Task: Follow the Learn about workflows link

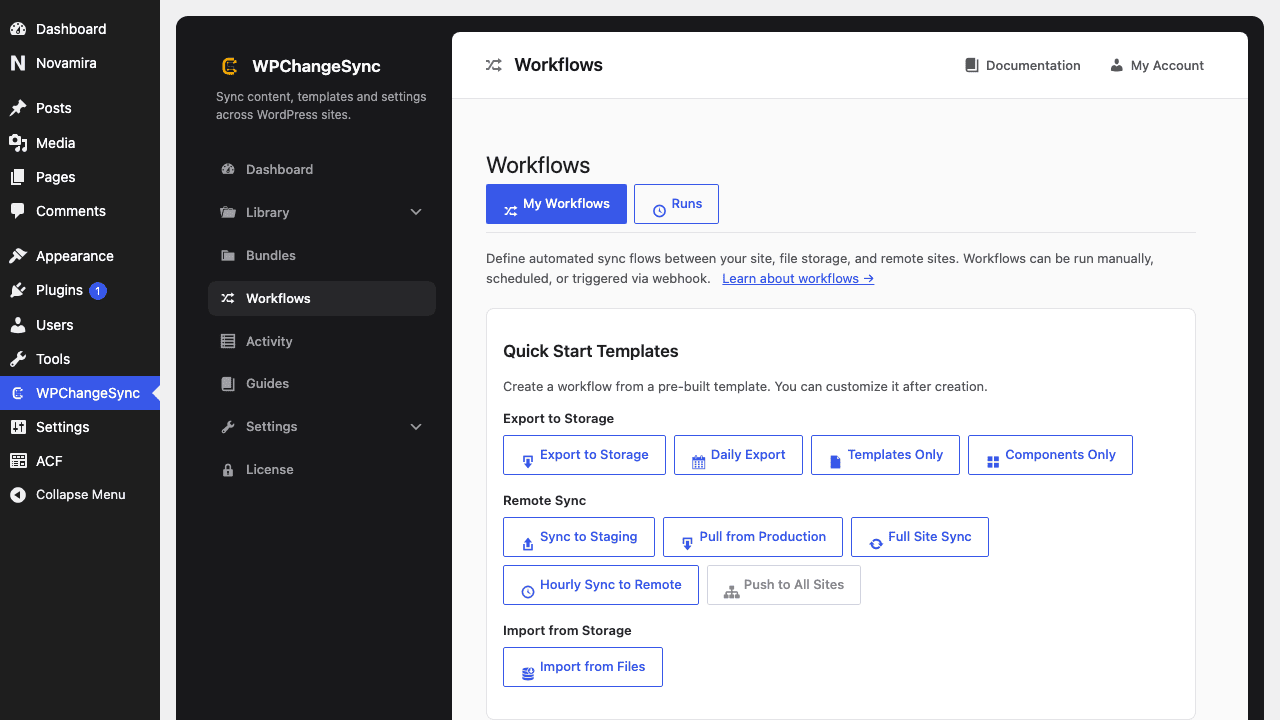Action: [798, 278]
